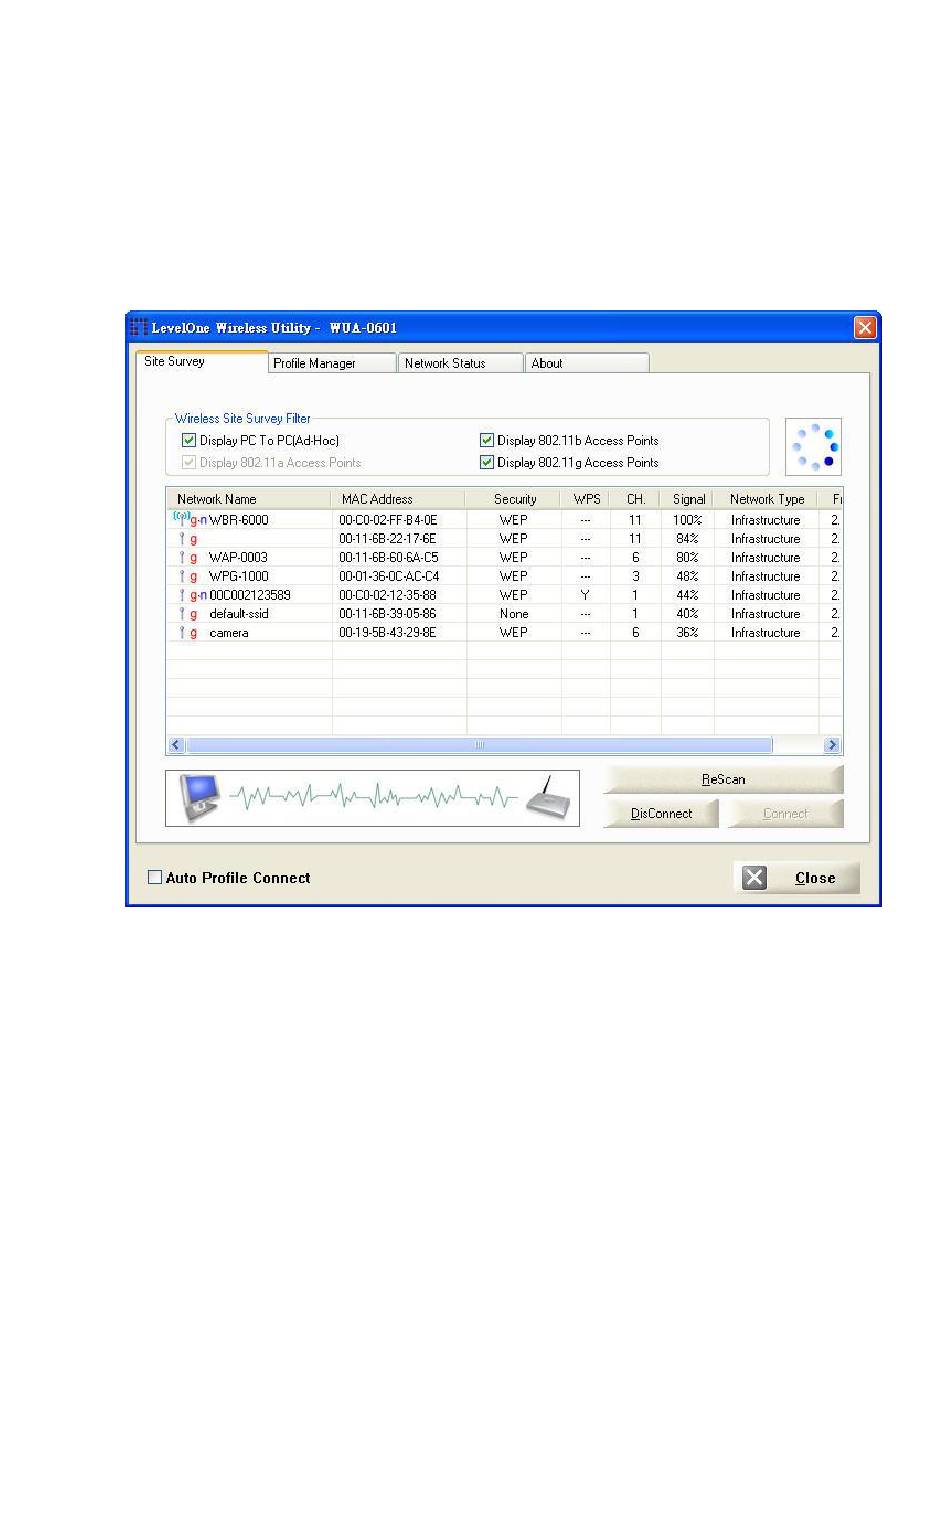
Task: Click the computer monitor icon in connection graphic
Action: [199, 798]
